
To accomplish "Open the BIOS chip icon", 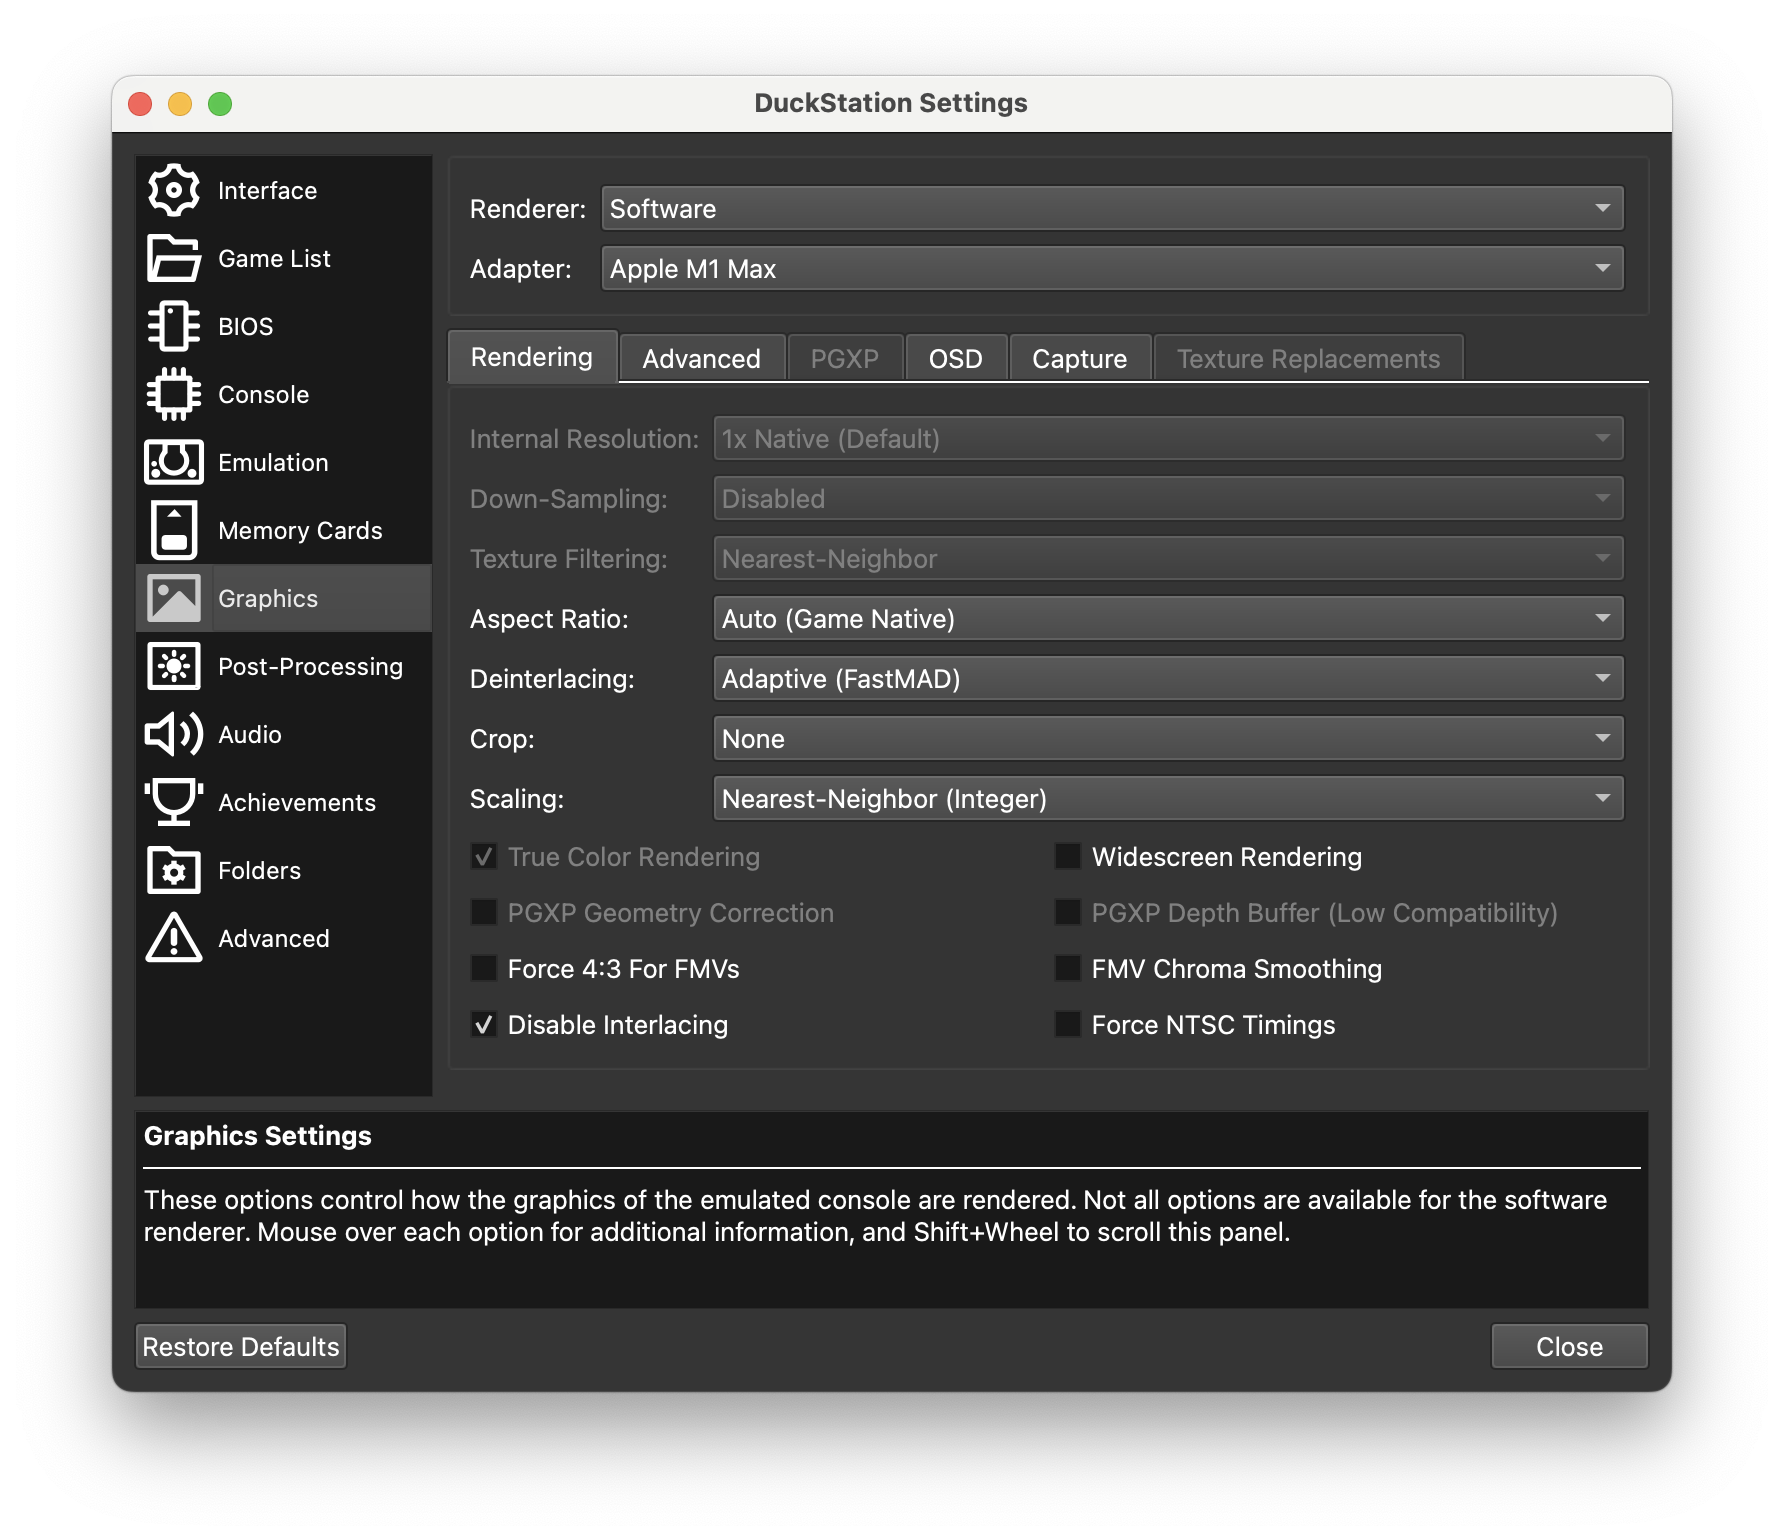I will tap(174, 326).
